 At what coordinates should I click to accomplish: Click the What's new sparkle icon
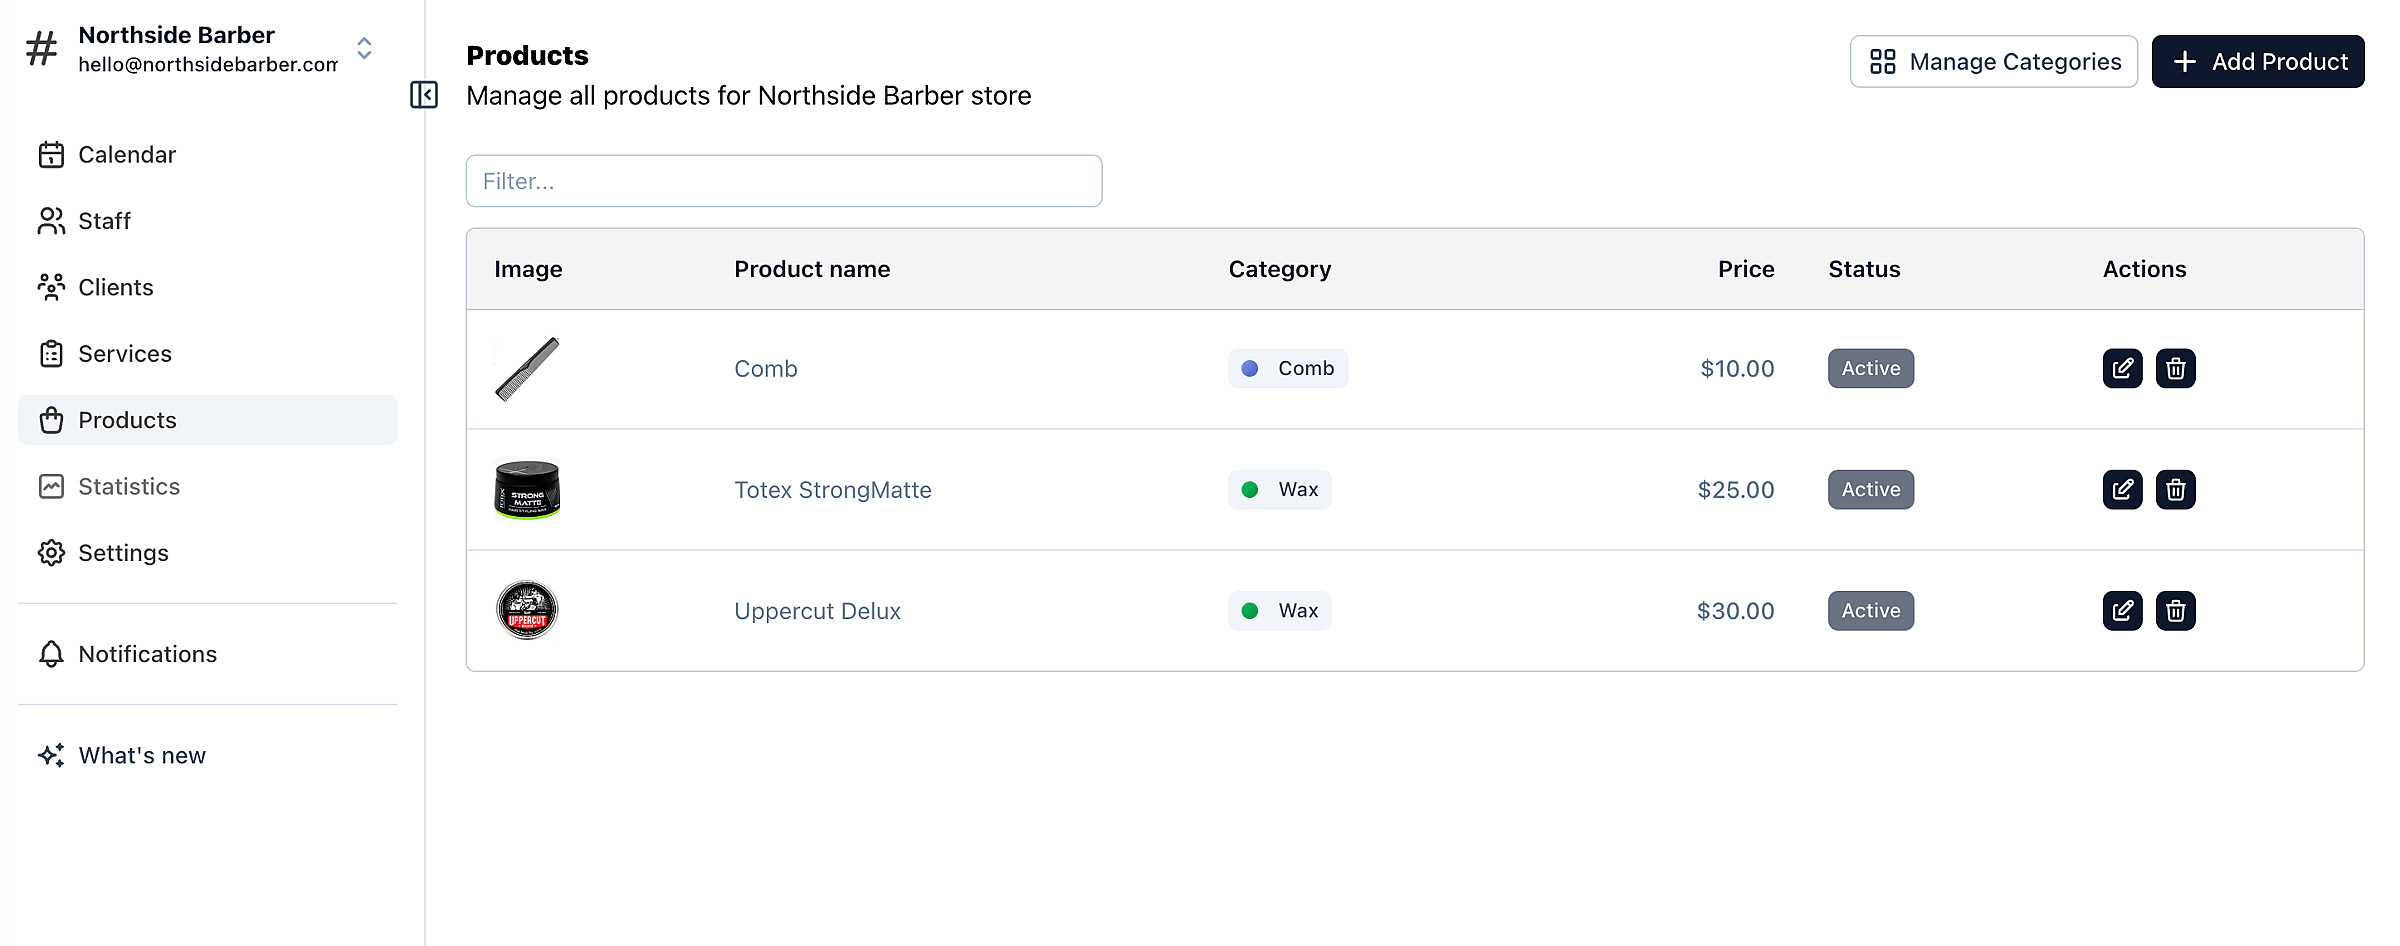click(51, 755)
